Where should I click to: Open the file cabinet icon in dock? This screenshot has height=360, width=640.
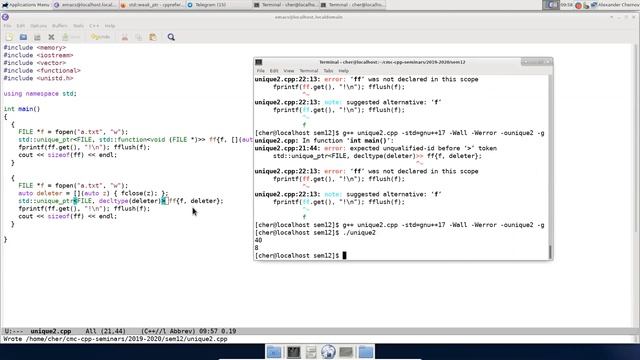(x=311, y=352)
